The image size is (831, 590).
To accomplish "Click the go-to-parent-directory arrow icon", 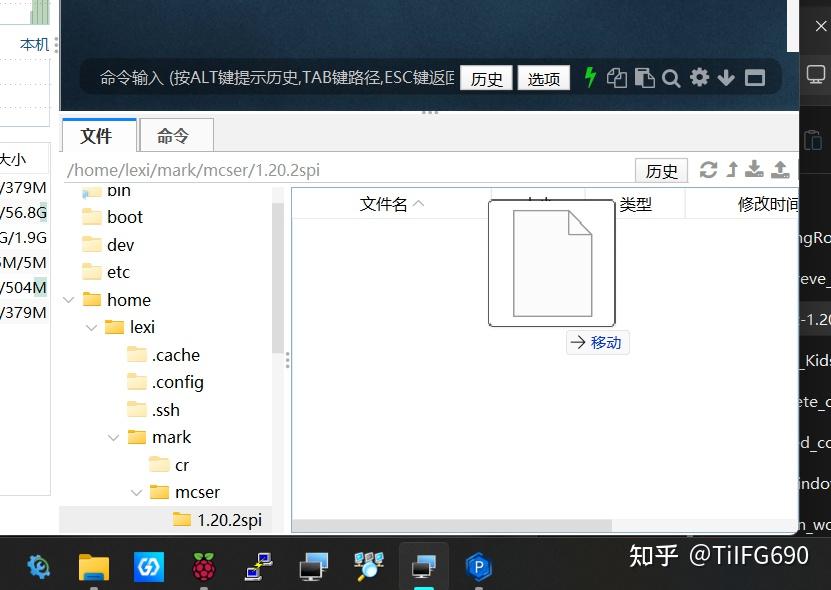I will pos(732,170).
